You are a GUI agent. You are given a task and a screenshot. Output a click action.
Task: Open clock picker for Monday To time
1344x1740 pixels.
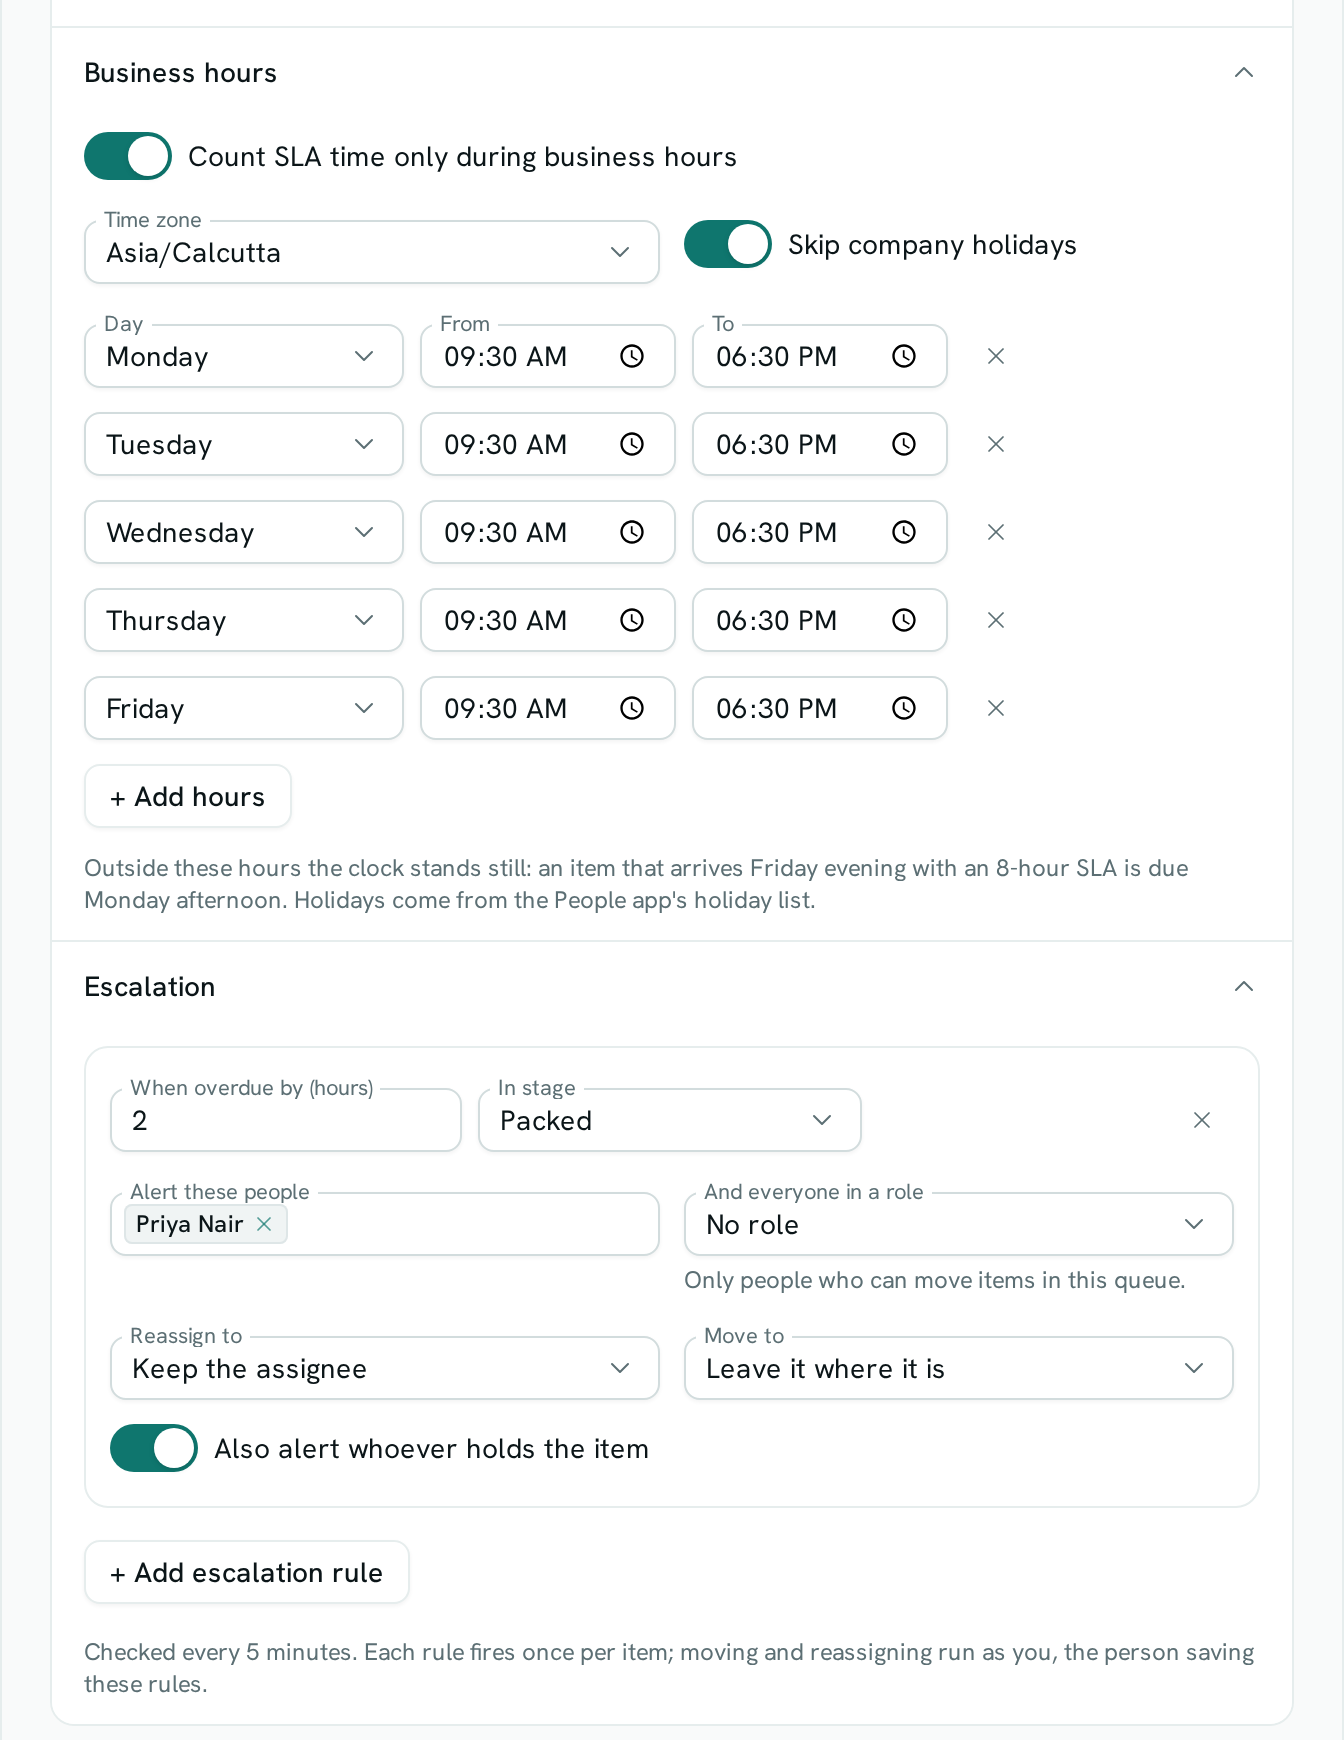pos(904,356)
